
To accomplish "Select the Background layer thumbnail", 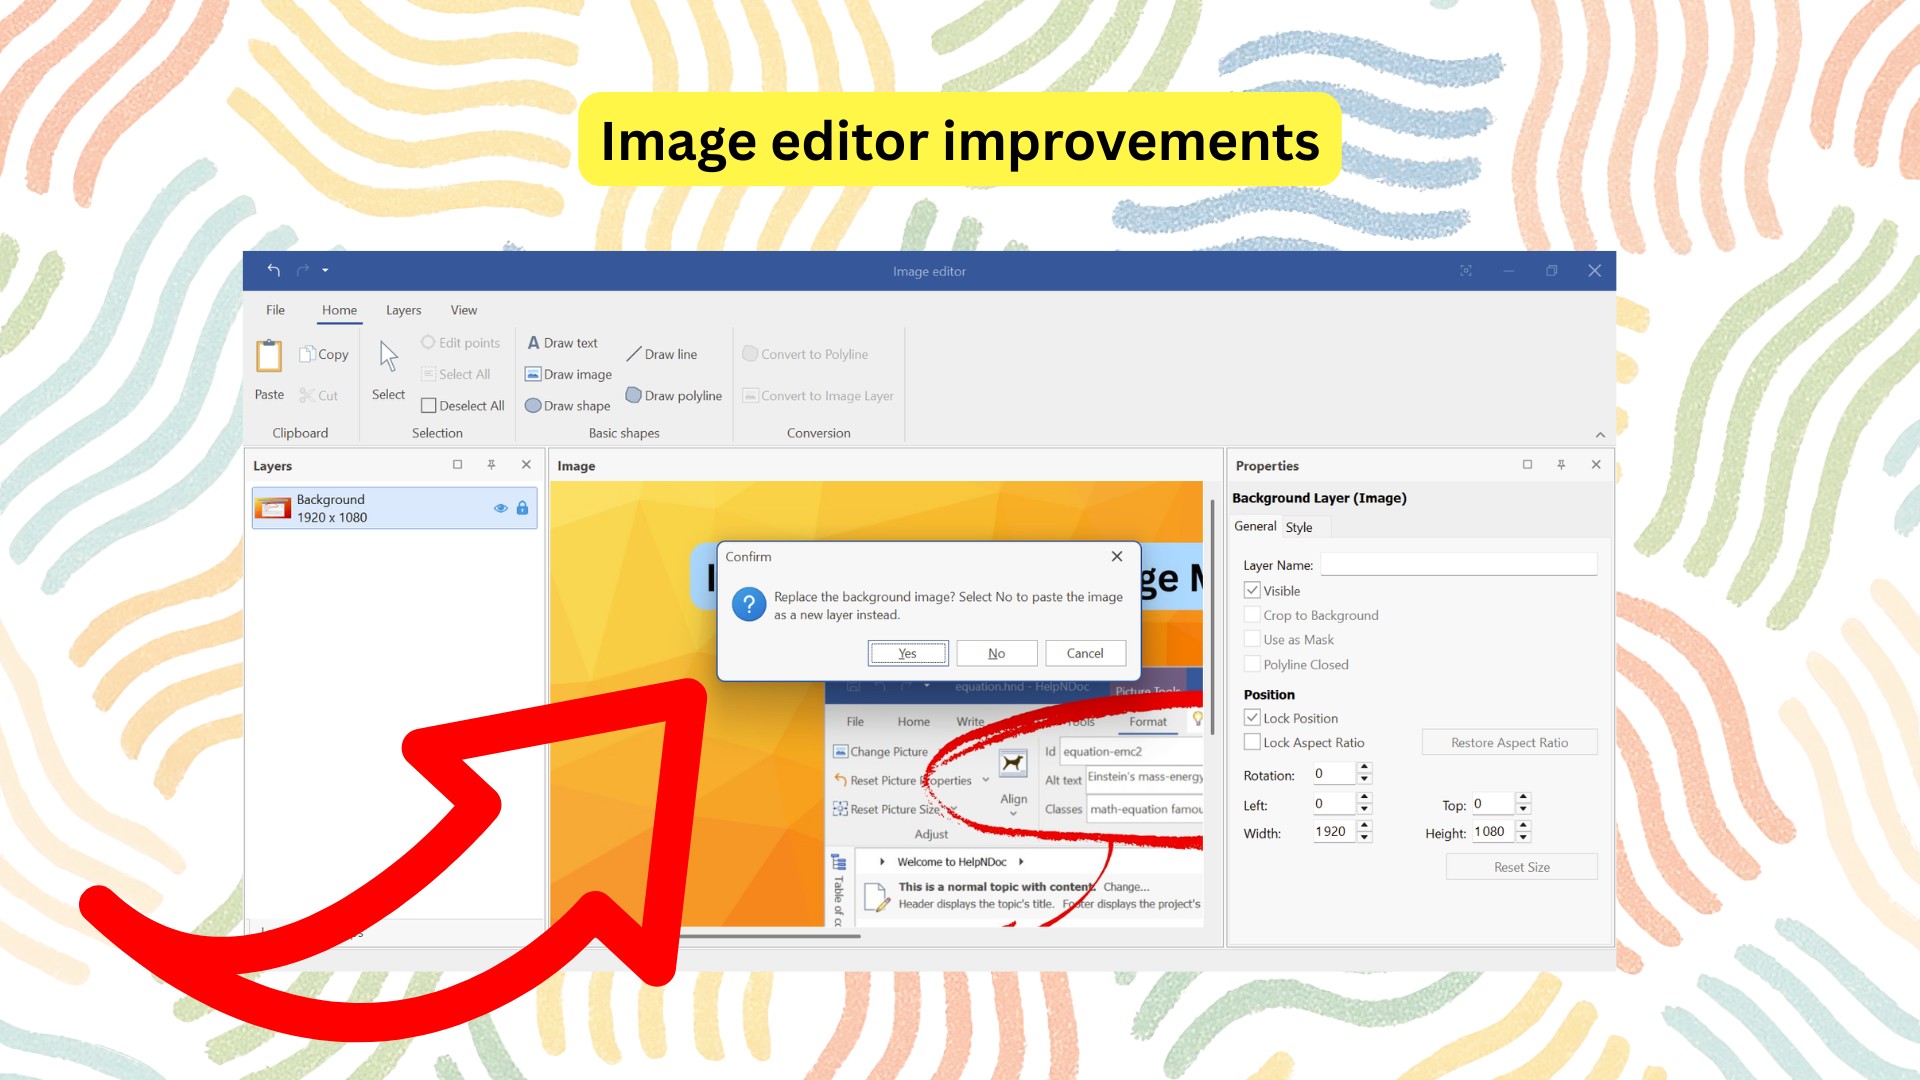I will [x=272, y=508].
